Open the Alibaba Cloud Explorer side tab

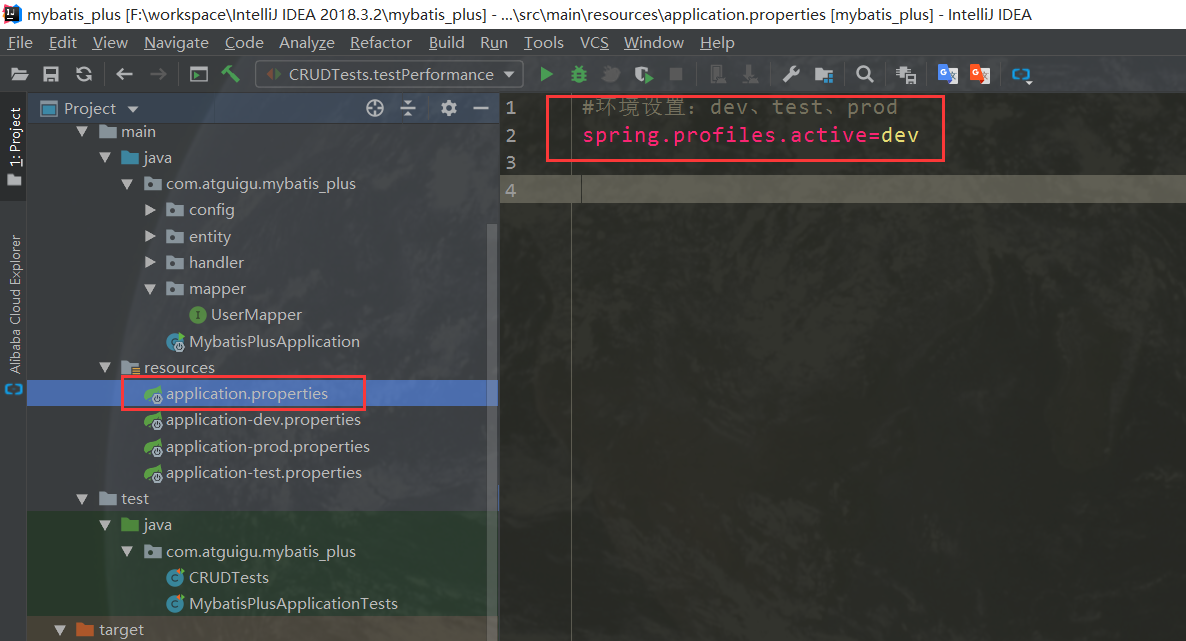coord(14,313)
